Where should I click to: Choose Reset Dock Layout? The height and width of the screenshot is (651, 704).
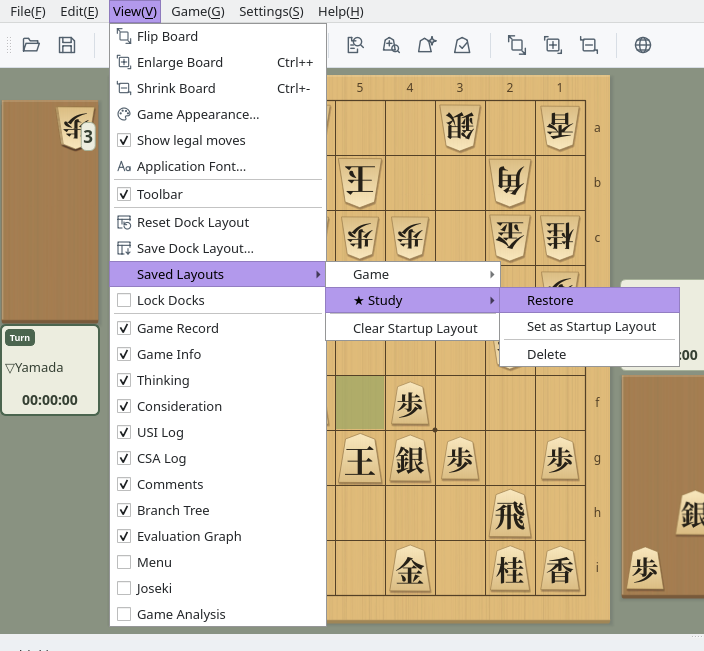click(x=218, y=222)
